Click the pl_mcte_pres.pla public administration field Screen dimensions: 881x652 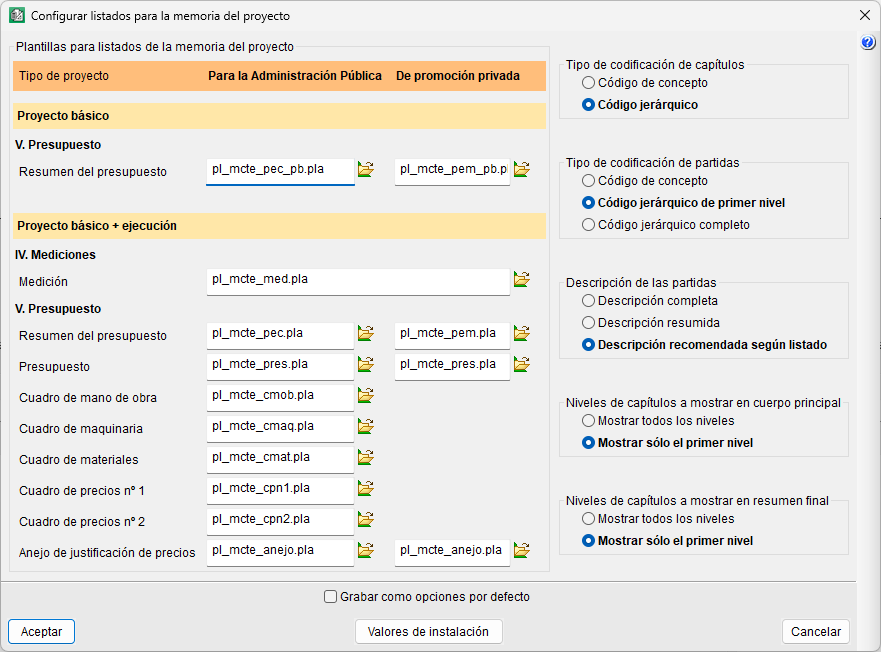coord(280,365)
